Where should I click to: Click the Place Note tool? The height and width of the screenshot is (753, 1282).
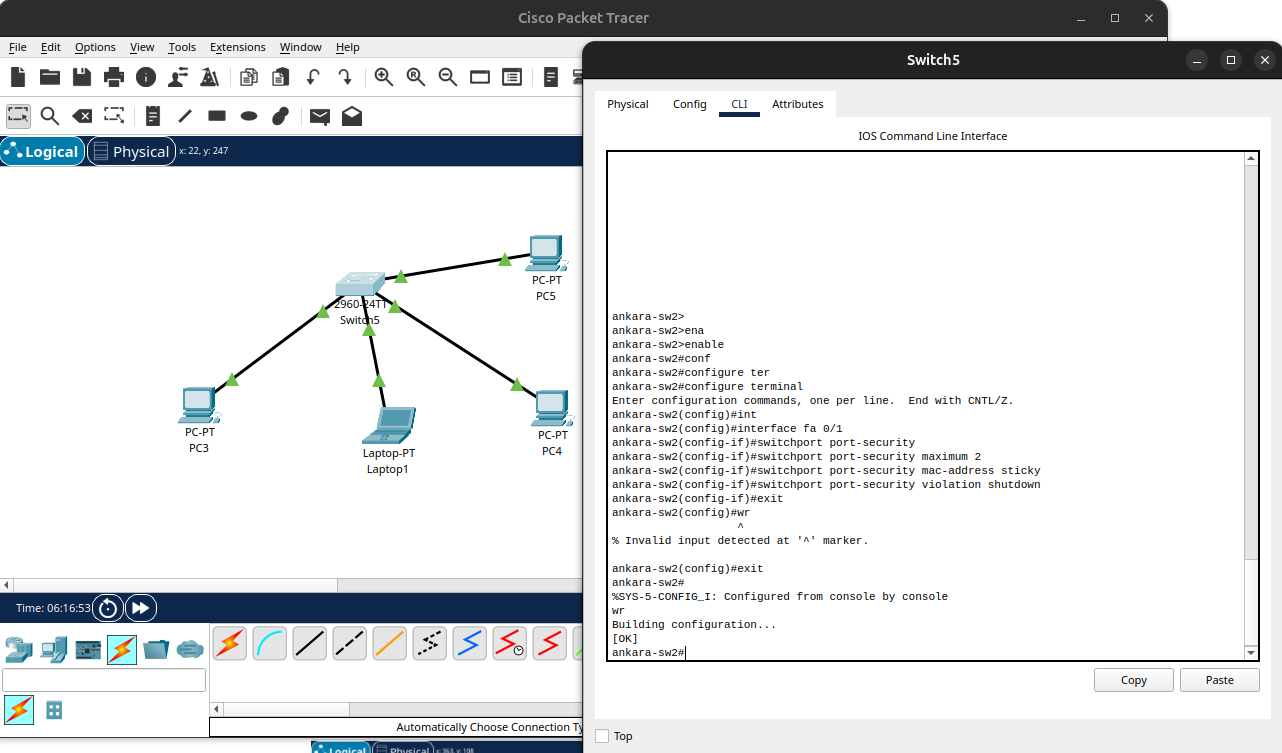point(152,116)
